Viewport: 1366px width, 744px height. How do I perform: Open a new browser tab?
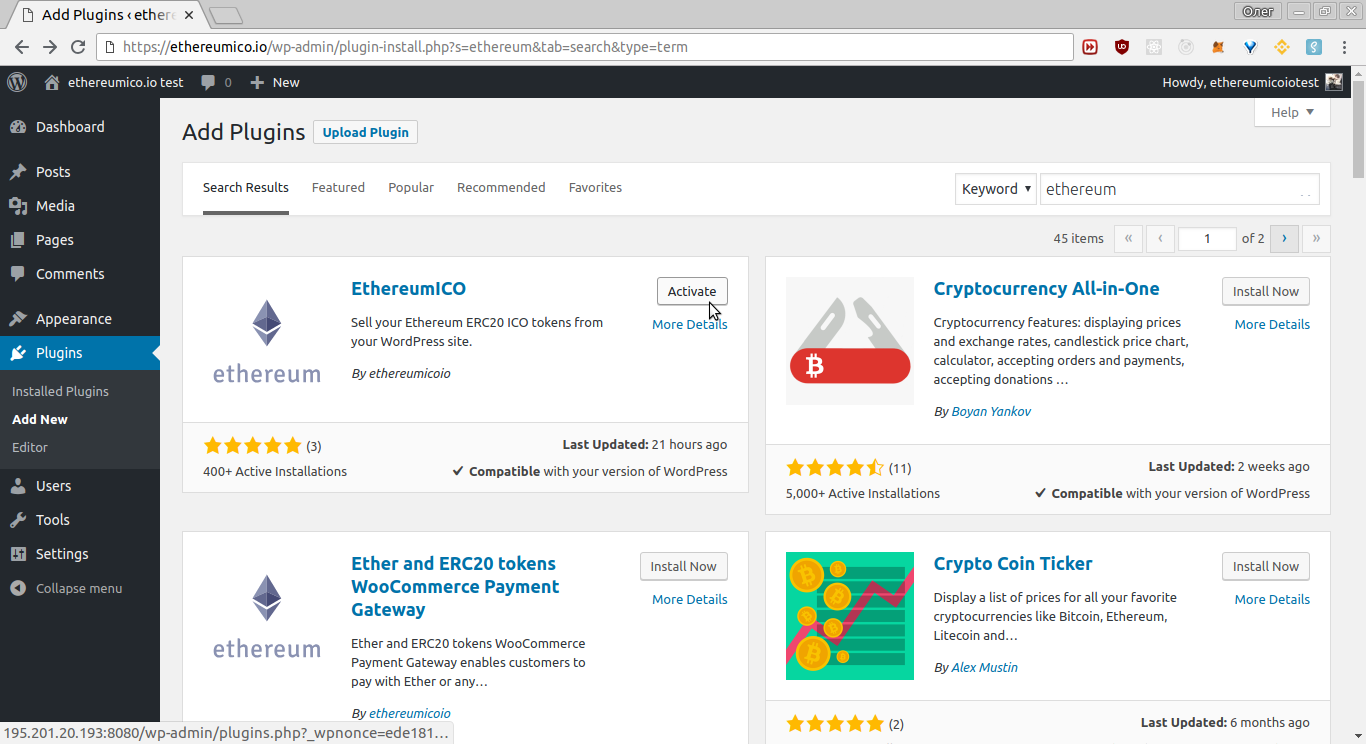pos(227,15)
